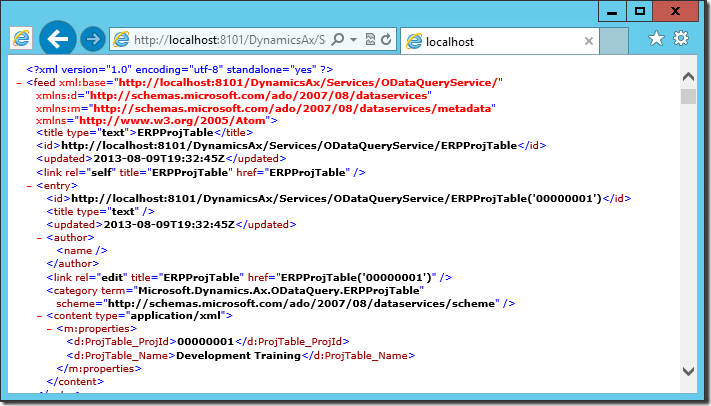Open a new tab with the blank tab button

[614, 41]
